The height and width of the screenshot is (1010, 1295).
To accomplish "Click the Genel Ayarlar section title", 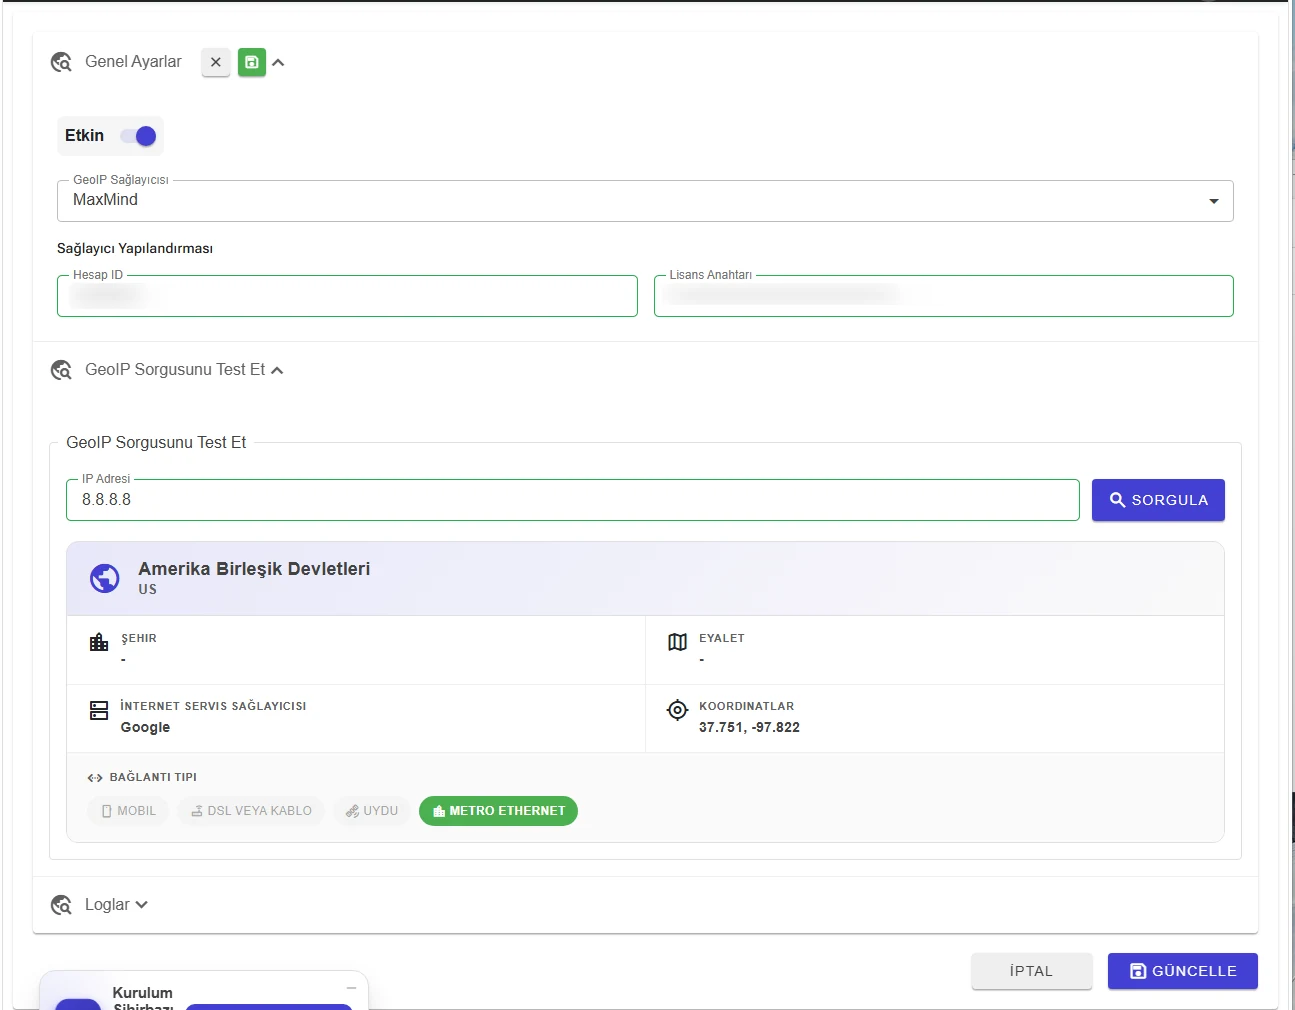I will coord(133,62).
